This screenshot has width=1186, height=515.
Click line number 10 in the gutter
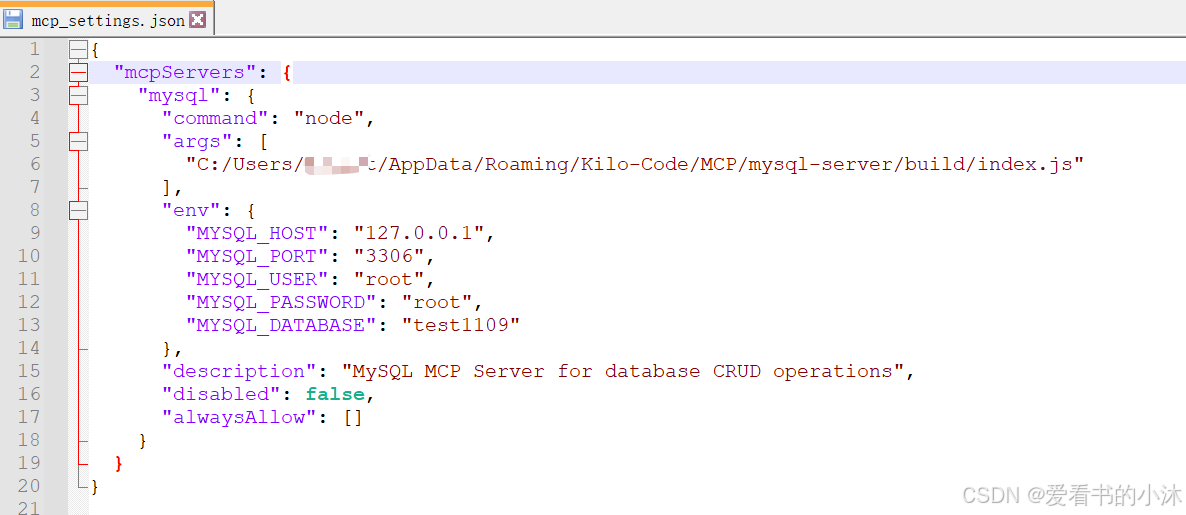click(29, 256)
